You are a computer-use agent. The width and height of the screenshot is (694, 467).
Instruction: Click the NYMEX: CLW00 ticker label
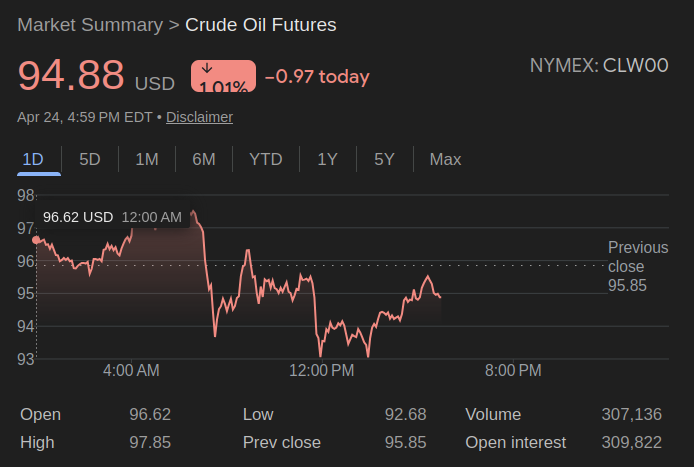pyautogui.click(x=599, y=66)
